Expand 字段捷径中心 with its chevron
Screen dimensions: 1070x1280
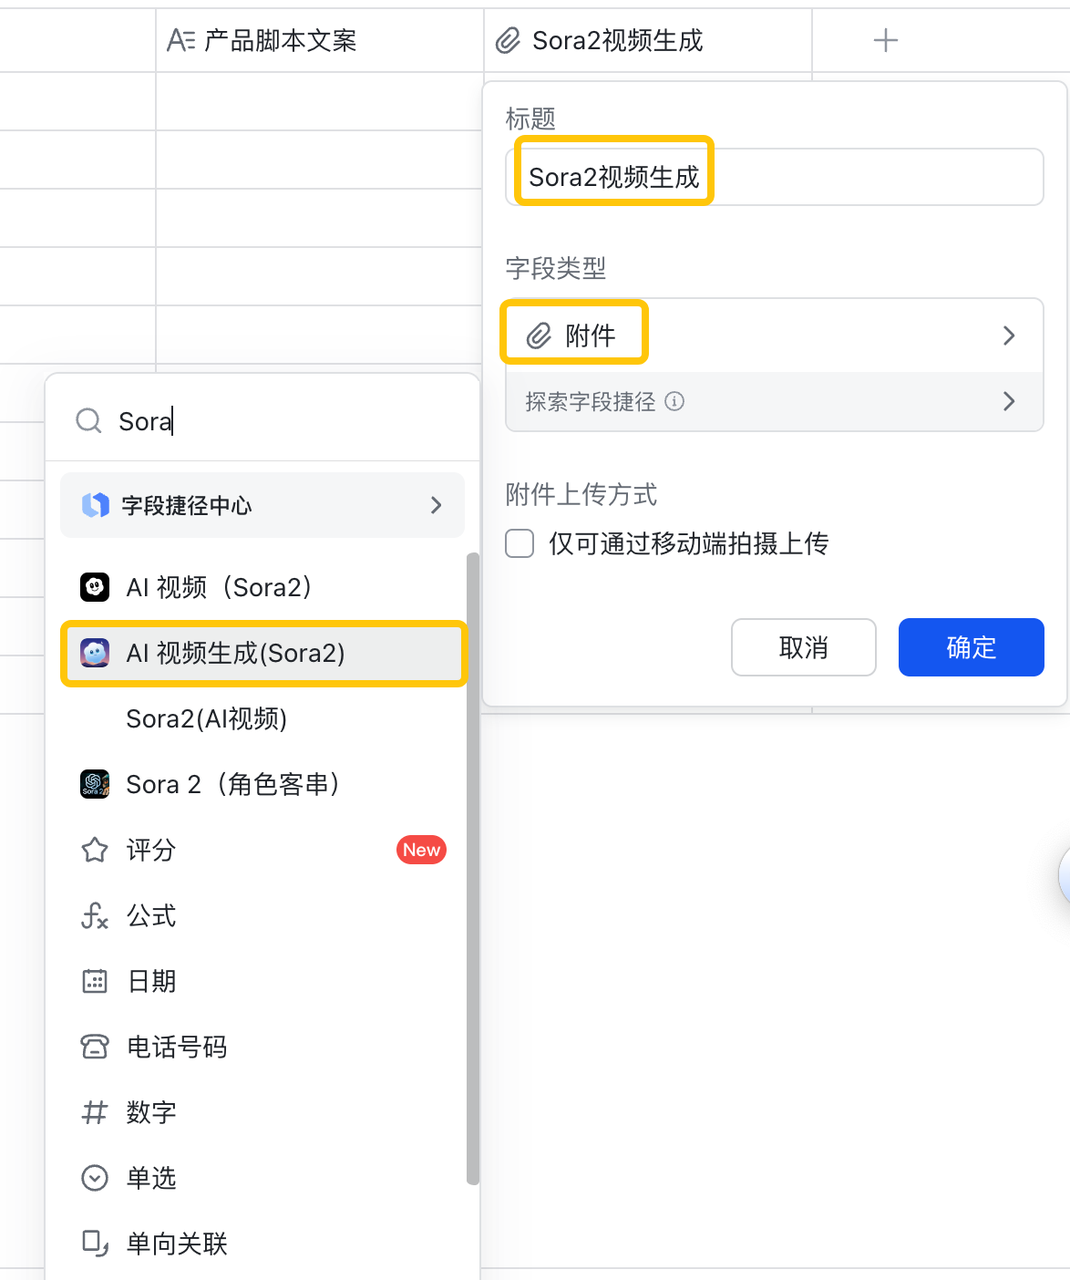(x=436, y=505)
